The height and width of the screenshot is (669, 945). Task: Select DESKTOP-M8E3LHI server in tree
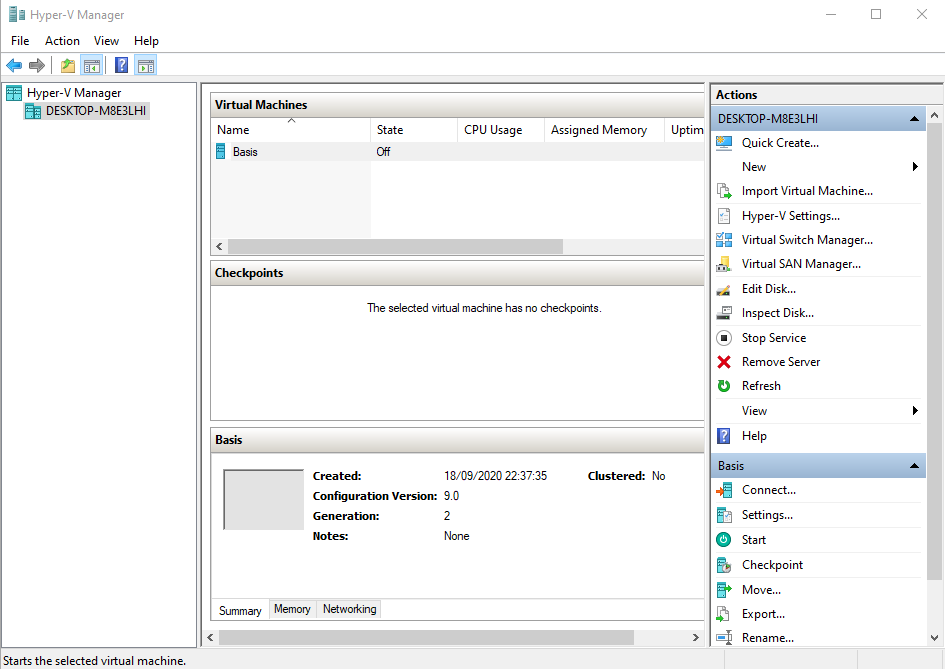pos(96,111)
